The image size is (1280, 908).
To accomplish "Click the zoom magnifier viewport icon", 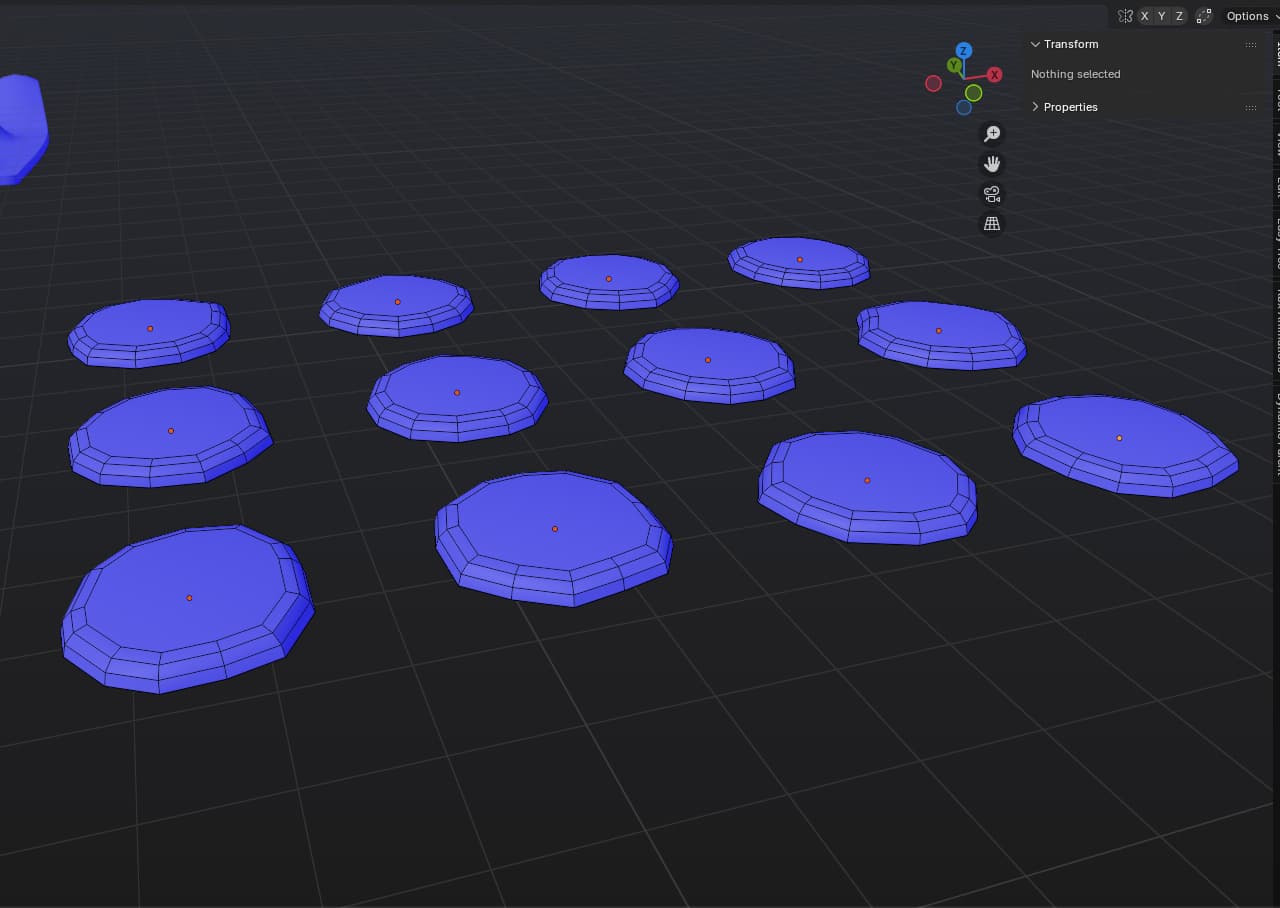I will [x=992, y=134].
